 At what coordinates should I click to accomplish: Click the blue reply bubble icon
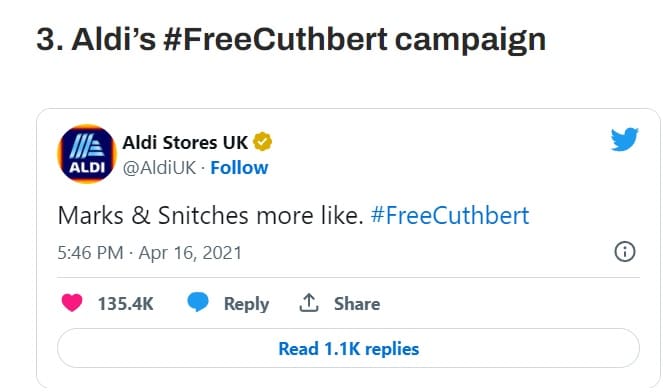(x=198, y=302)
